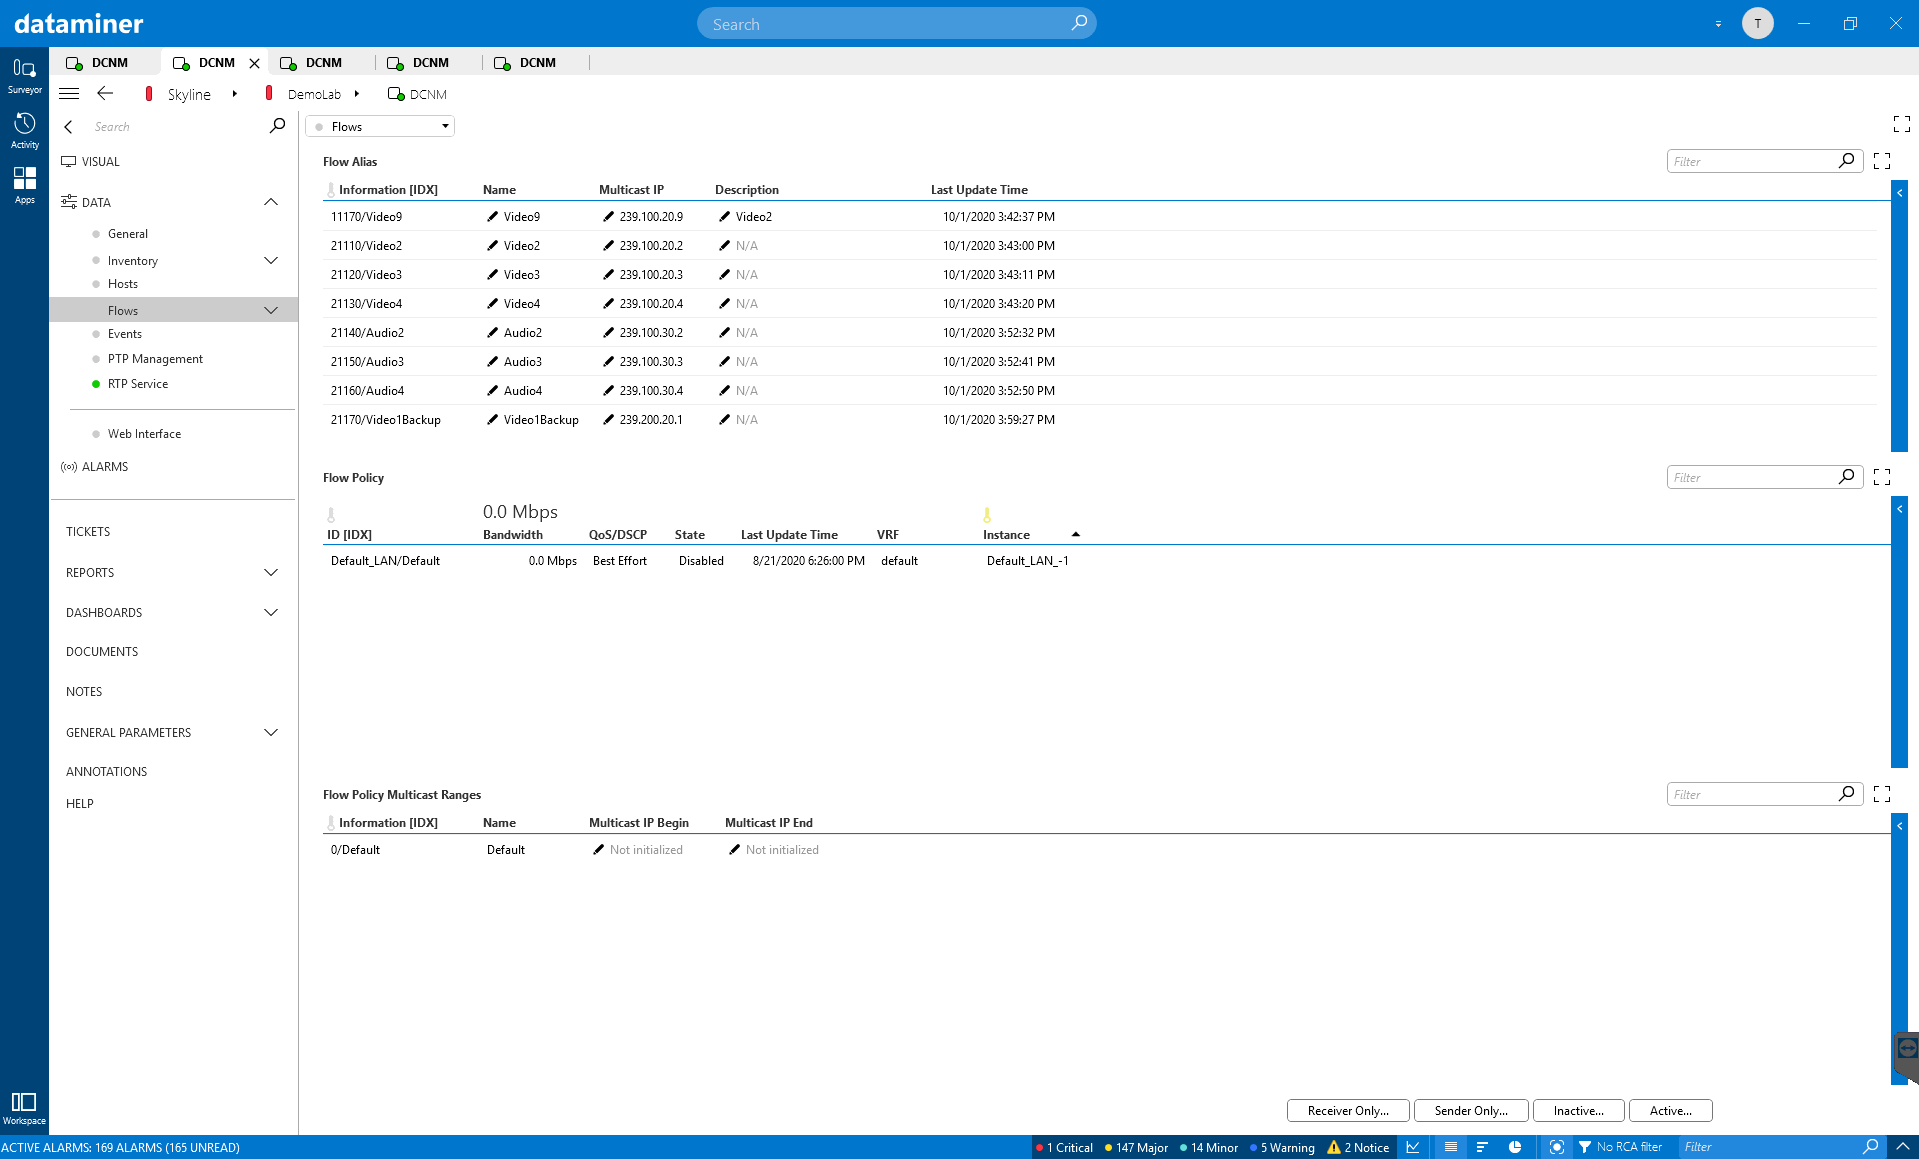Select the RTP Service page
Viewport: 1919px width, 1159px height.
pos(138,383)
